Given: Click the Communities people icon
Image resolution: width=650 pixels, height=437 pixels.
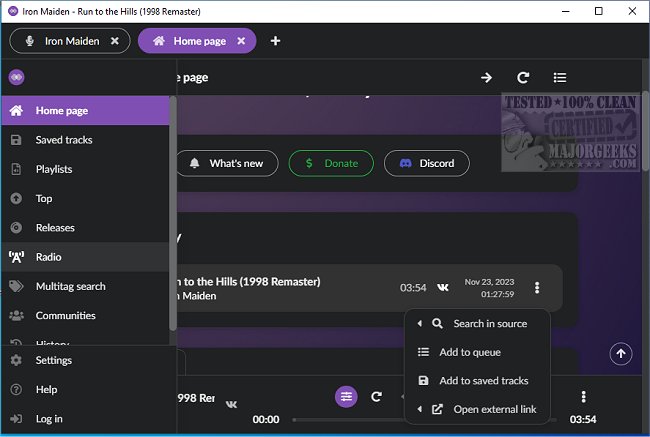Looking at the screenshot, I should tap(17, 316).
